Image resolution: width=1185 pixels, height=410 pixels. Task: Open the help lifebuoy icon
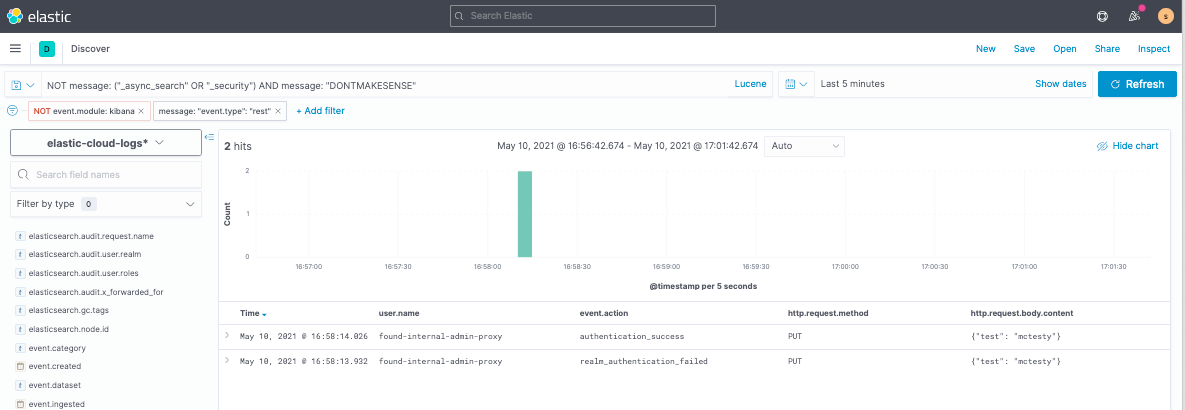1102,16
